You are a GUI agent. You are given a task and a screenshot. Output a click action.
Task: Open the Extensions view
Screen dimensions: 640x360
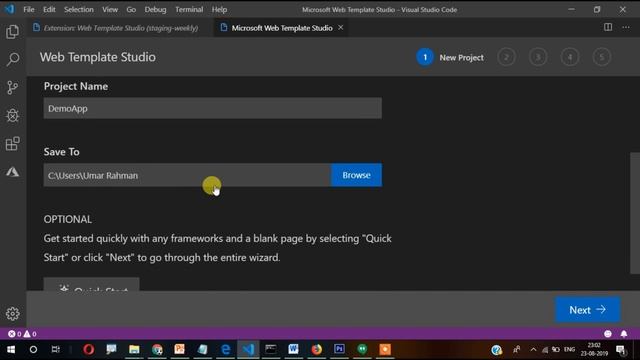pyautogui.click(x=12, y=144)
